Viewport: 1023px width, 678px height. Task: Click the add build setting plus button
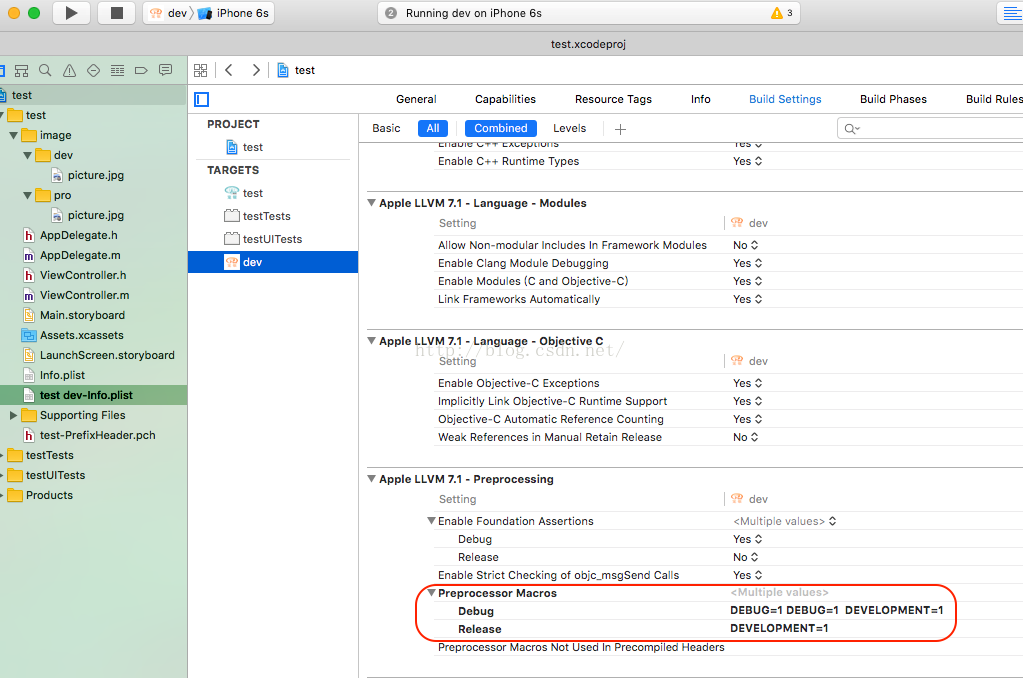pos(620,129)
